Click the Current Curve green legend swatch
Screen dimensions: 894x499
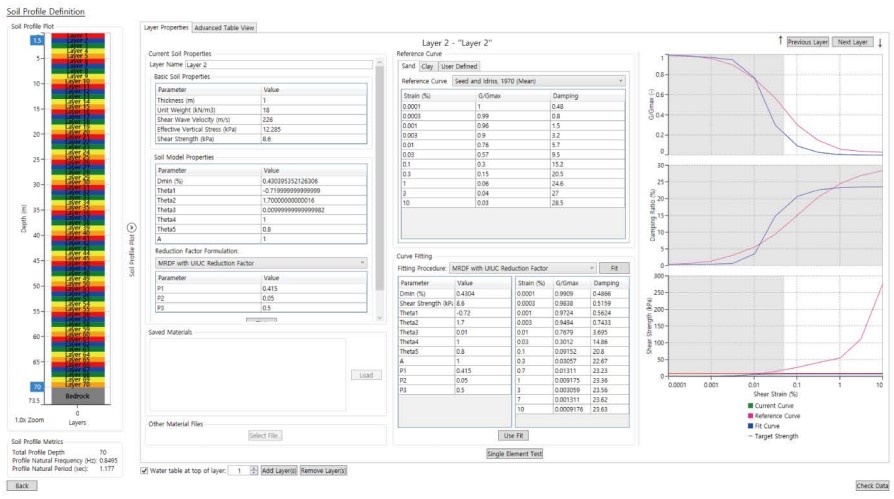(x=750, y=405)
